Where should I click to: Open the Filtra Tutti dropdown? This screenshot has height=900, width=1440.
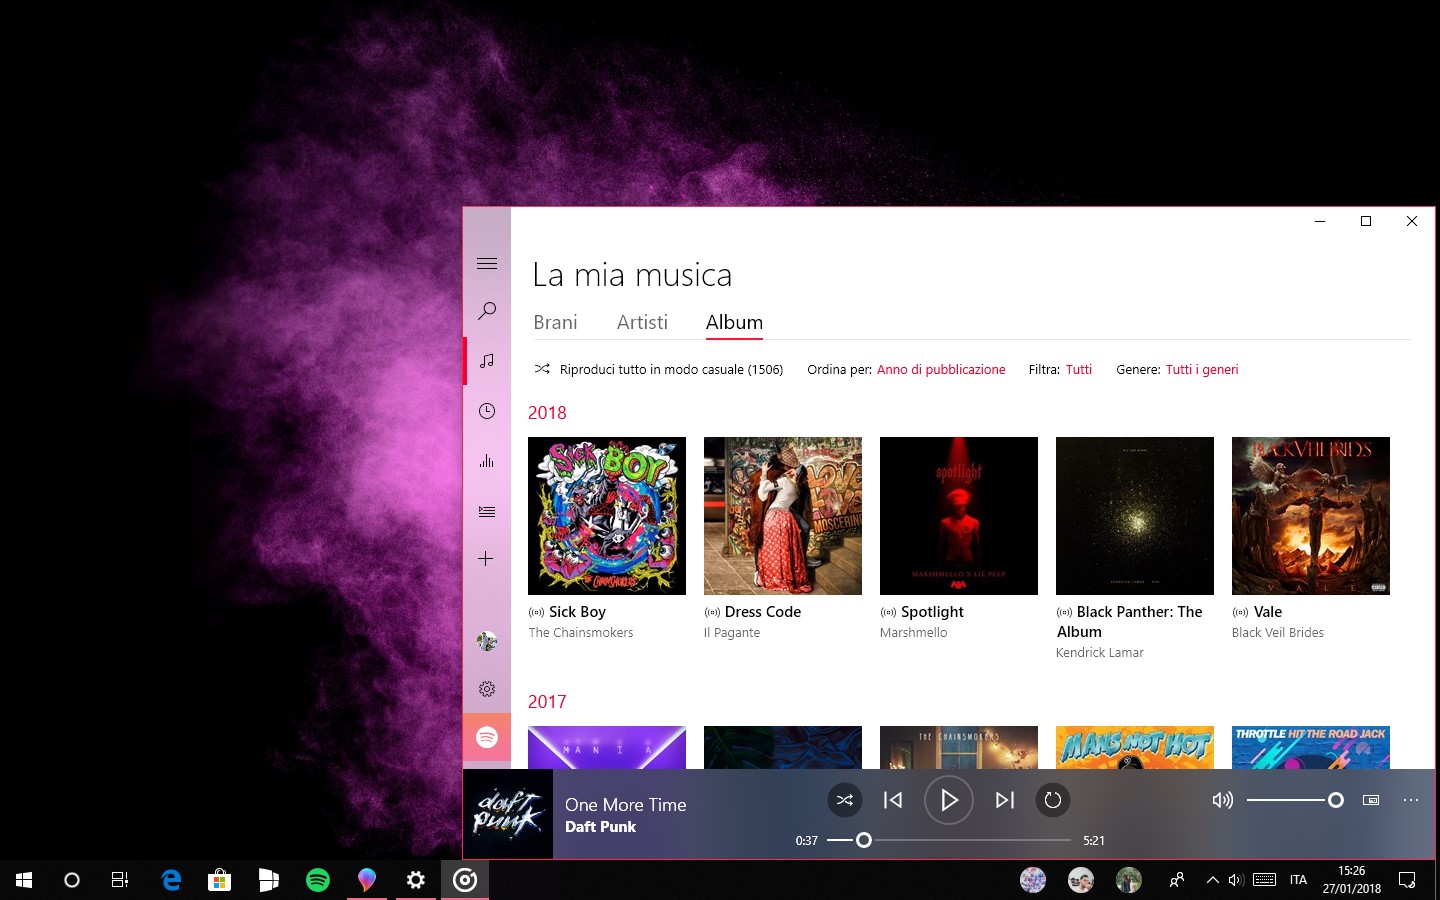point(1079,369)
